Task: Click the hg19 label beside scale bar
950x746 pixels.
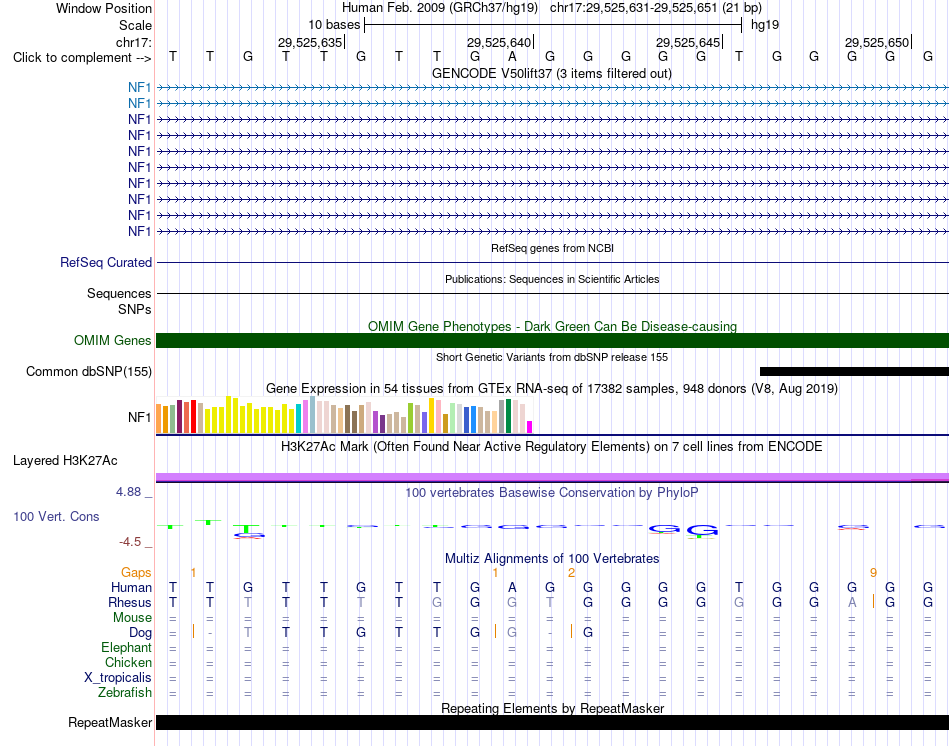Action: (x=765, y=25)
